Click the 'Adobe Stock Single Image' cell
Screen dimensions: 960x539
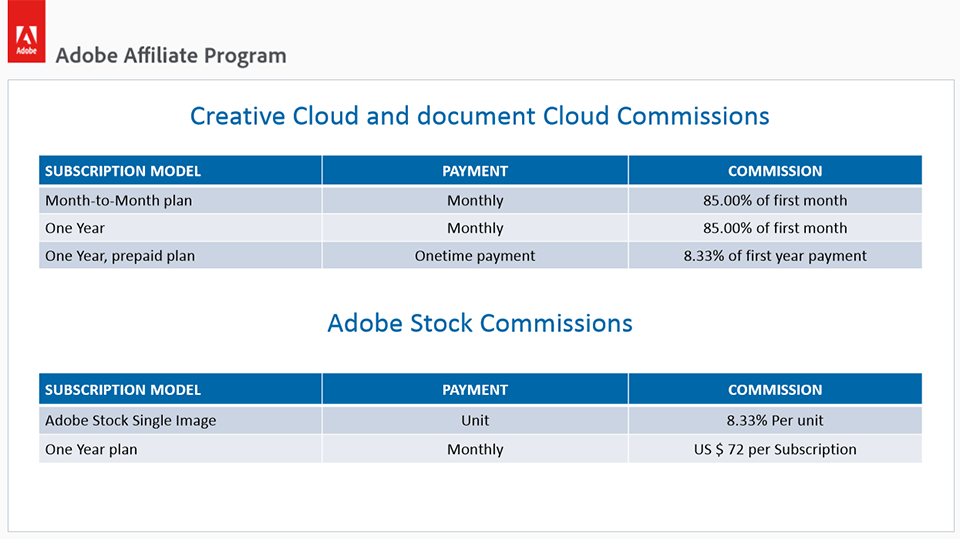180,420
